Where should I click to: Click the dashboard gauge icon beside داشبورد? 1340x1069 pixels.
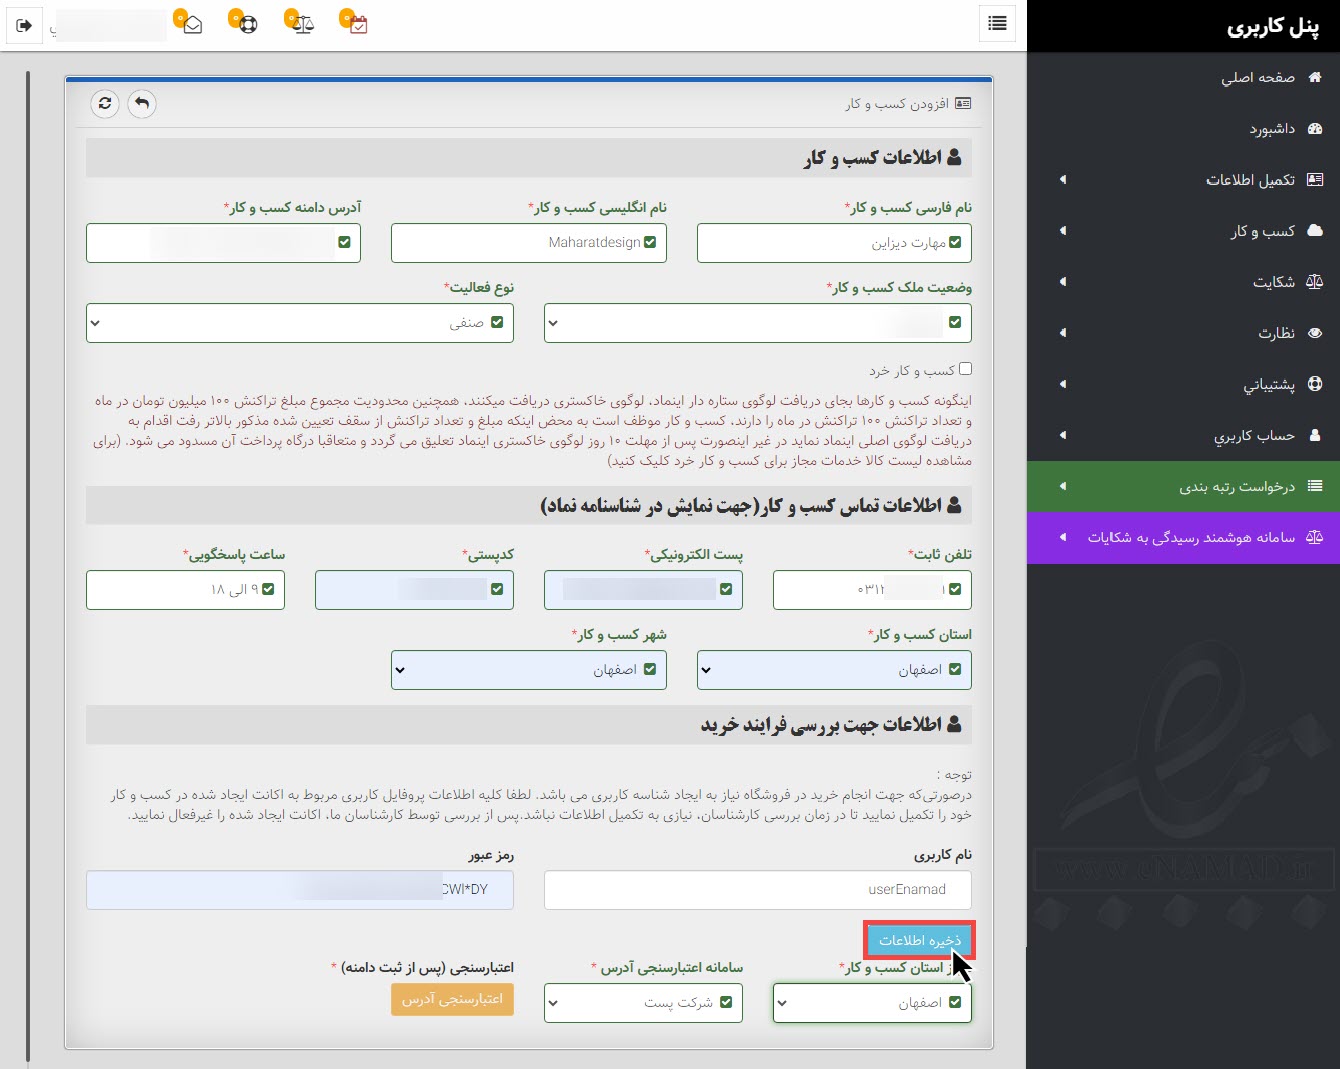pos(1315,128)
